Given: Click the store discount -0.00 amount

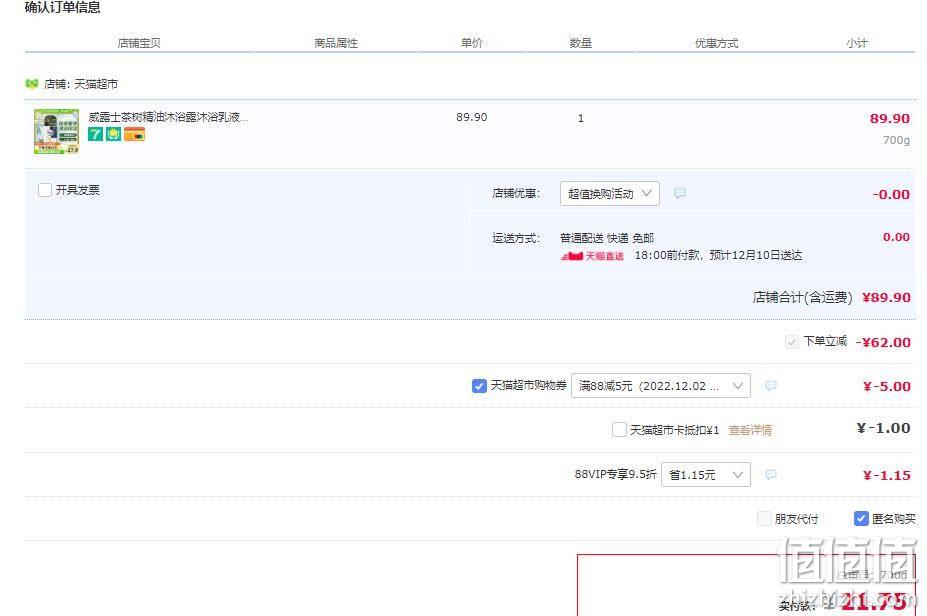Looking at the screenshot, I should click(x=891, y=194).
